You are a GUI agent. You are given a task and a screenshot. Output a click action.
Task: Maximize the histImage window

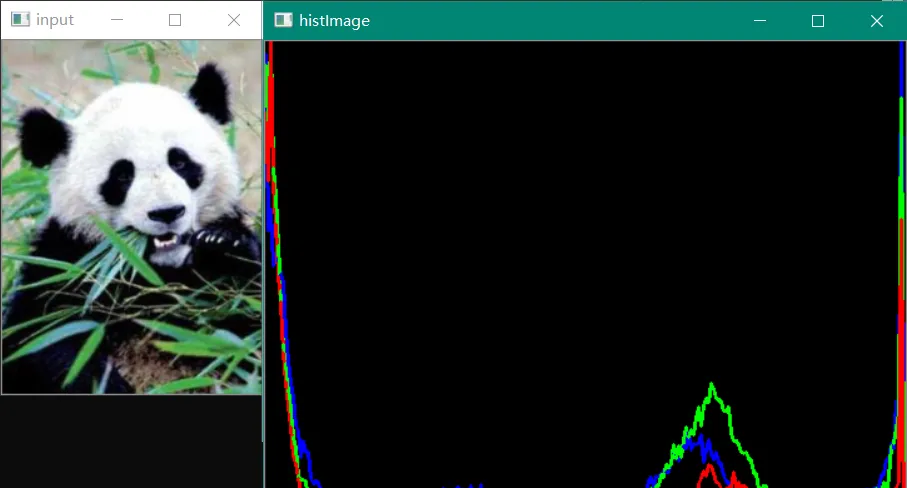(818, 21)
